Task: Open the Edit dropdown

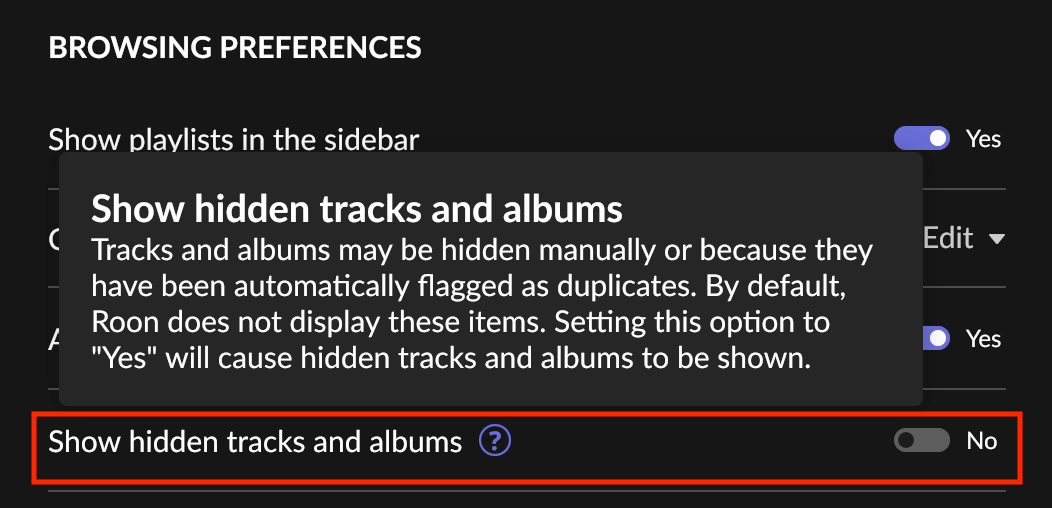Action: click(963, 238)
